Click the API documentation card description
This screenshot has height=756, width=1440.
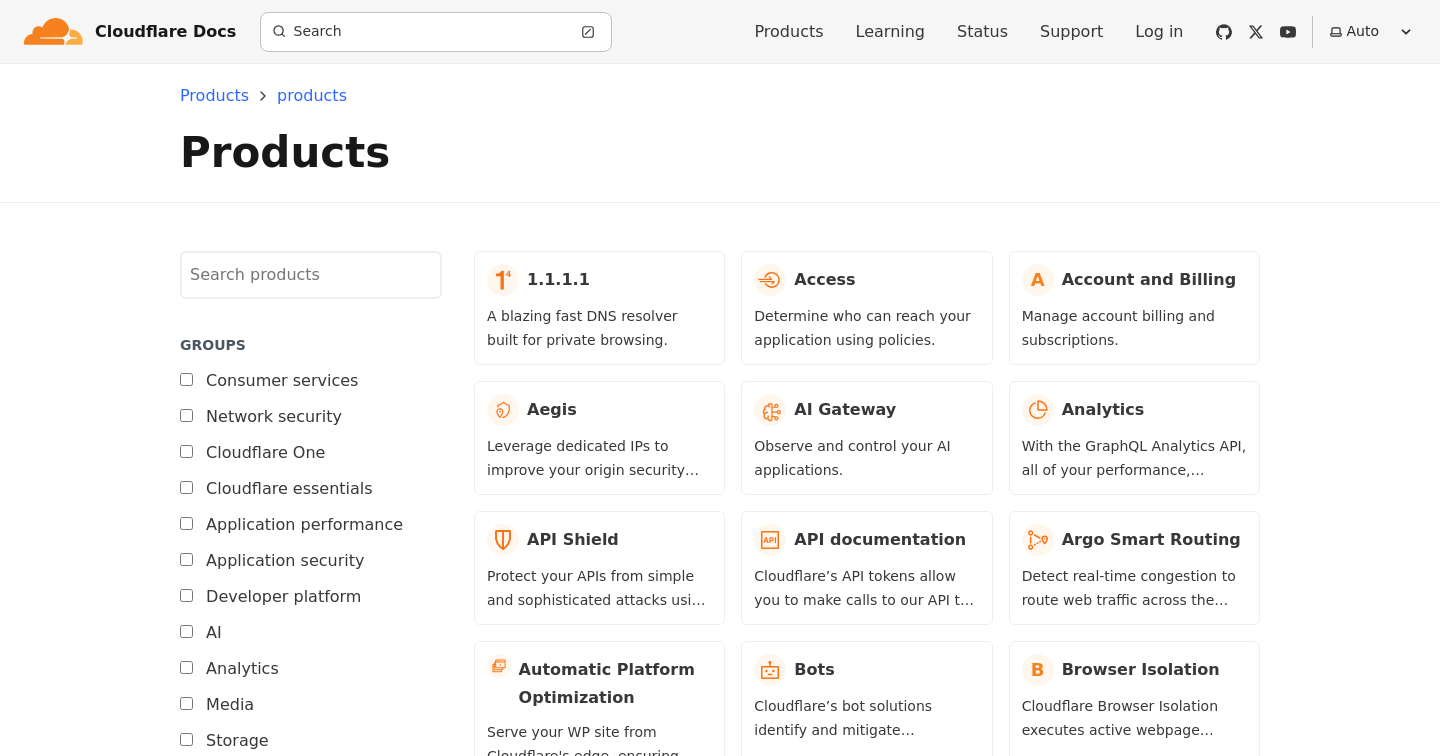click(x=864, y=588)
